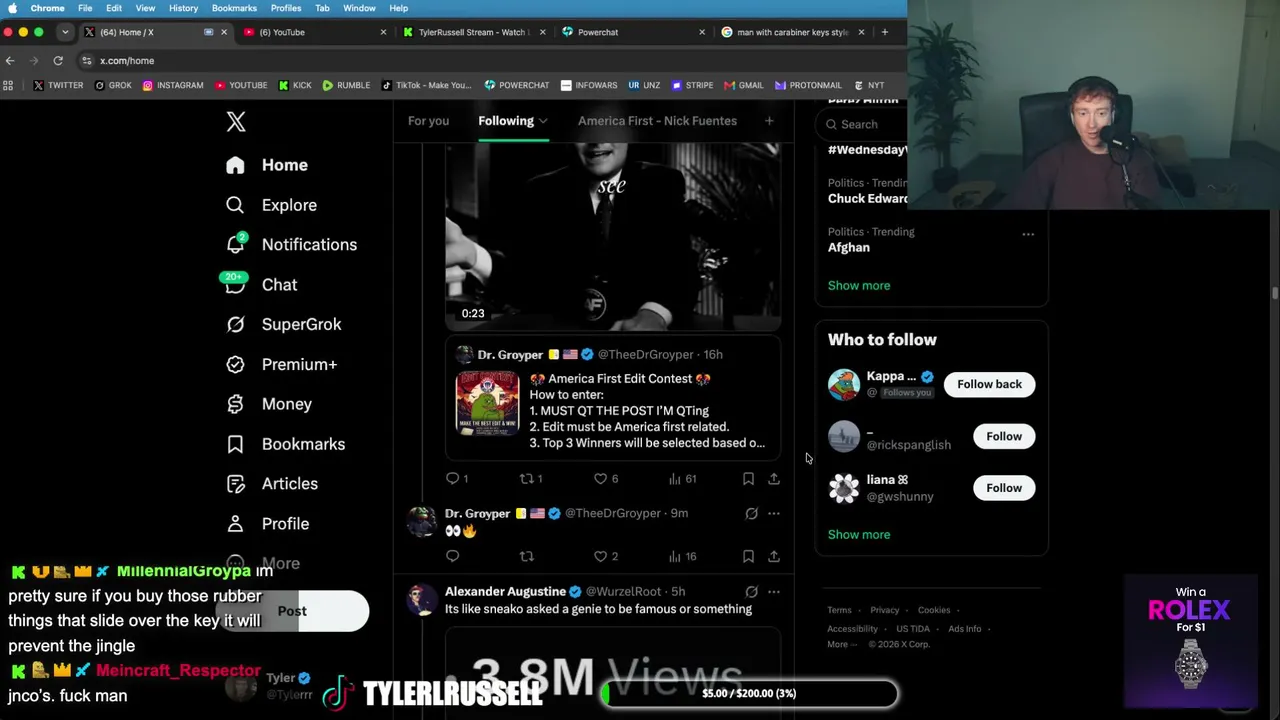This screenshot has height=720, width=1280.
Task: Repost Dr. Groyper's 9m post
Action: (x=527, y=556)
